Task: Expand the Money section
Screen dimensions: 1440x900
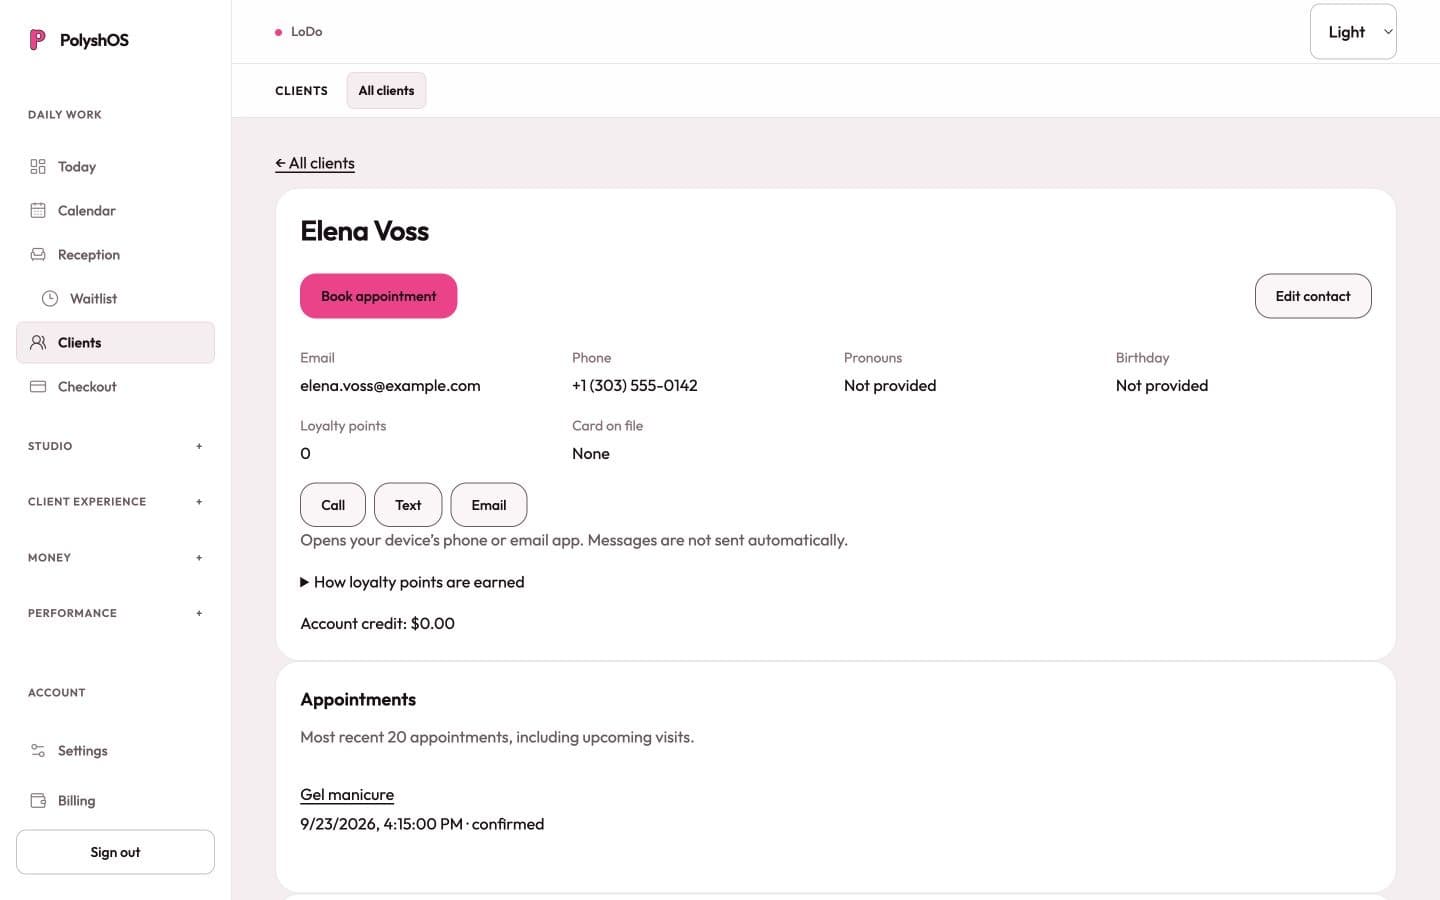Action: (x=115, y=558)
